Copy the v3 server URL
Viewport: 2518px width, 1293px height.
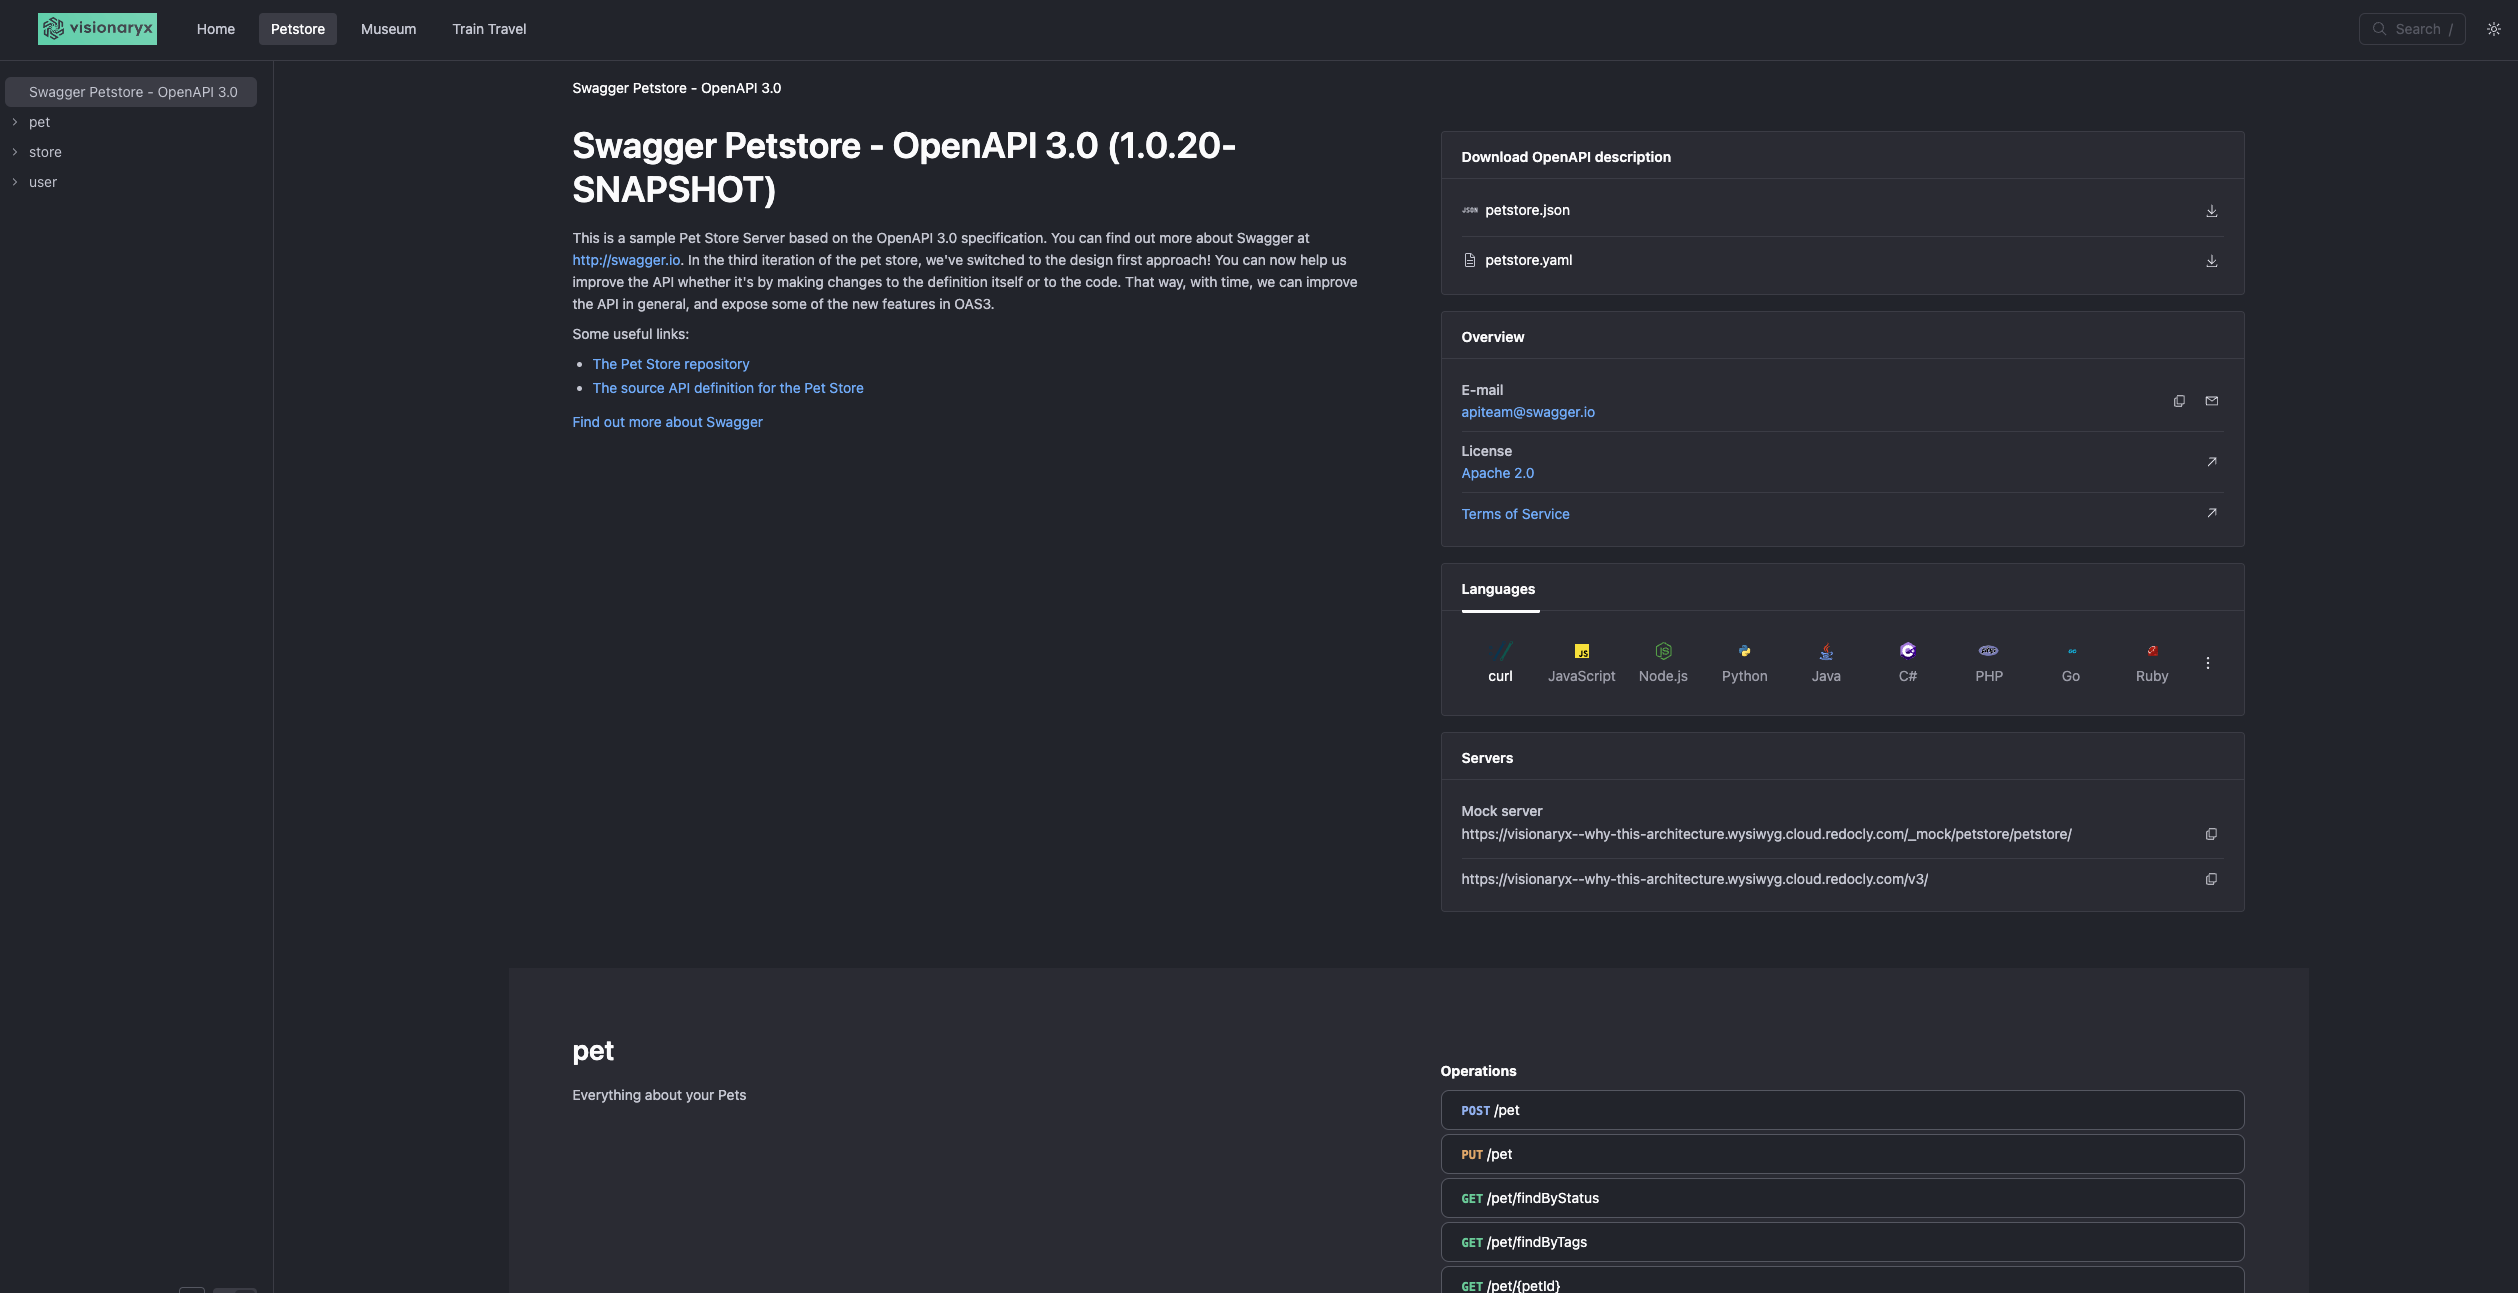tap(2211, 879)
